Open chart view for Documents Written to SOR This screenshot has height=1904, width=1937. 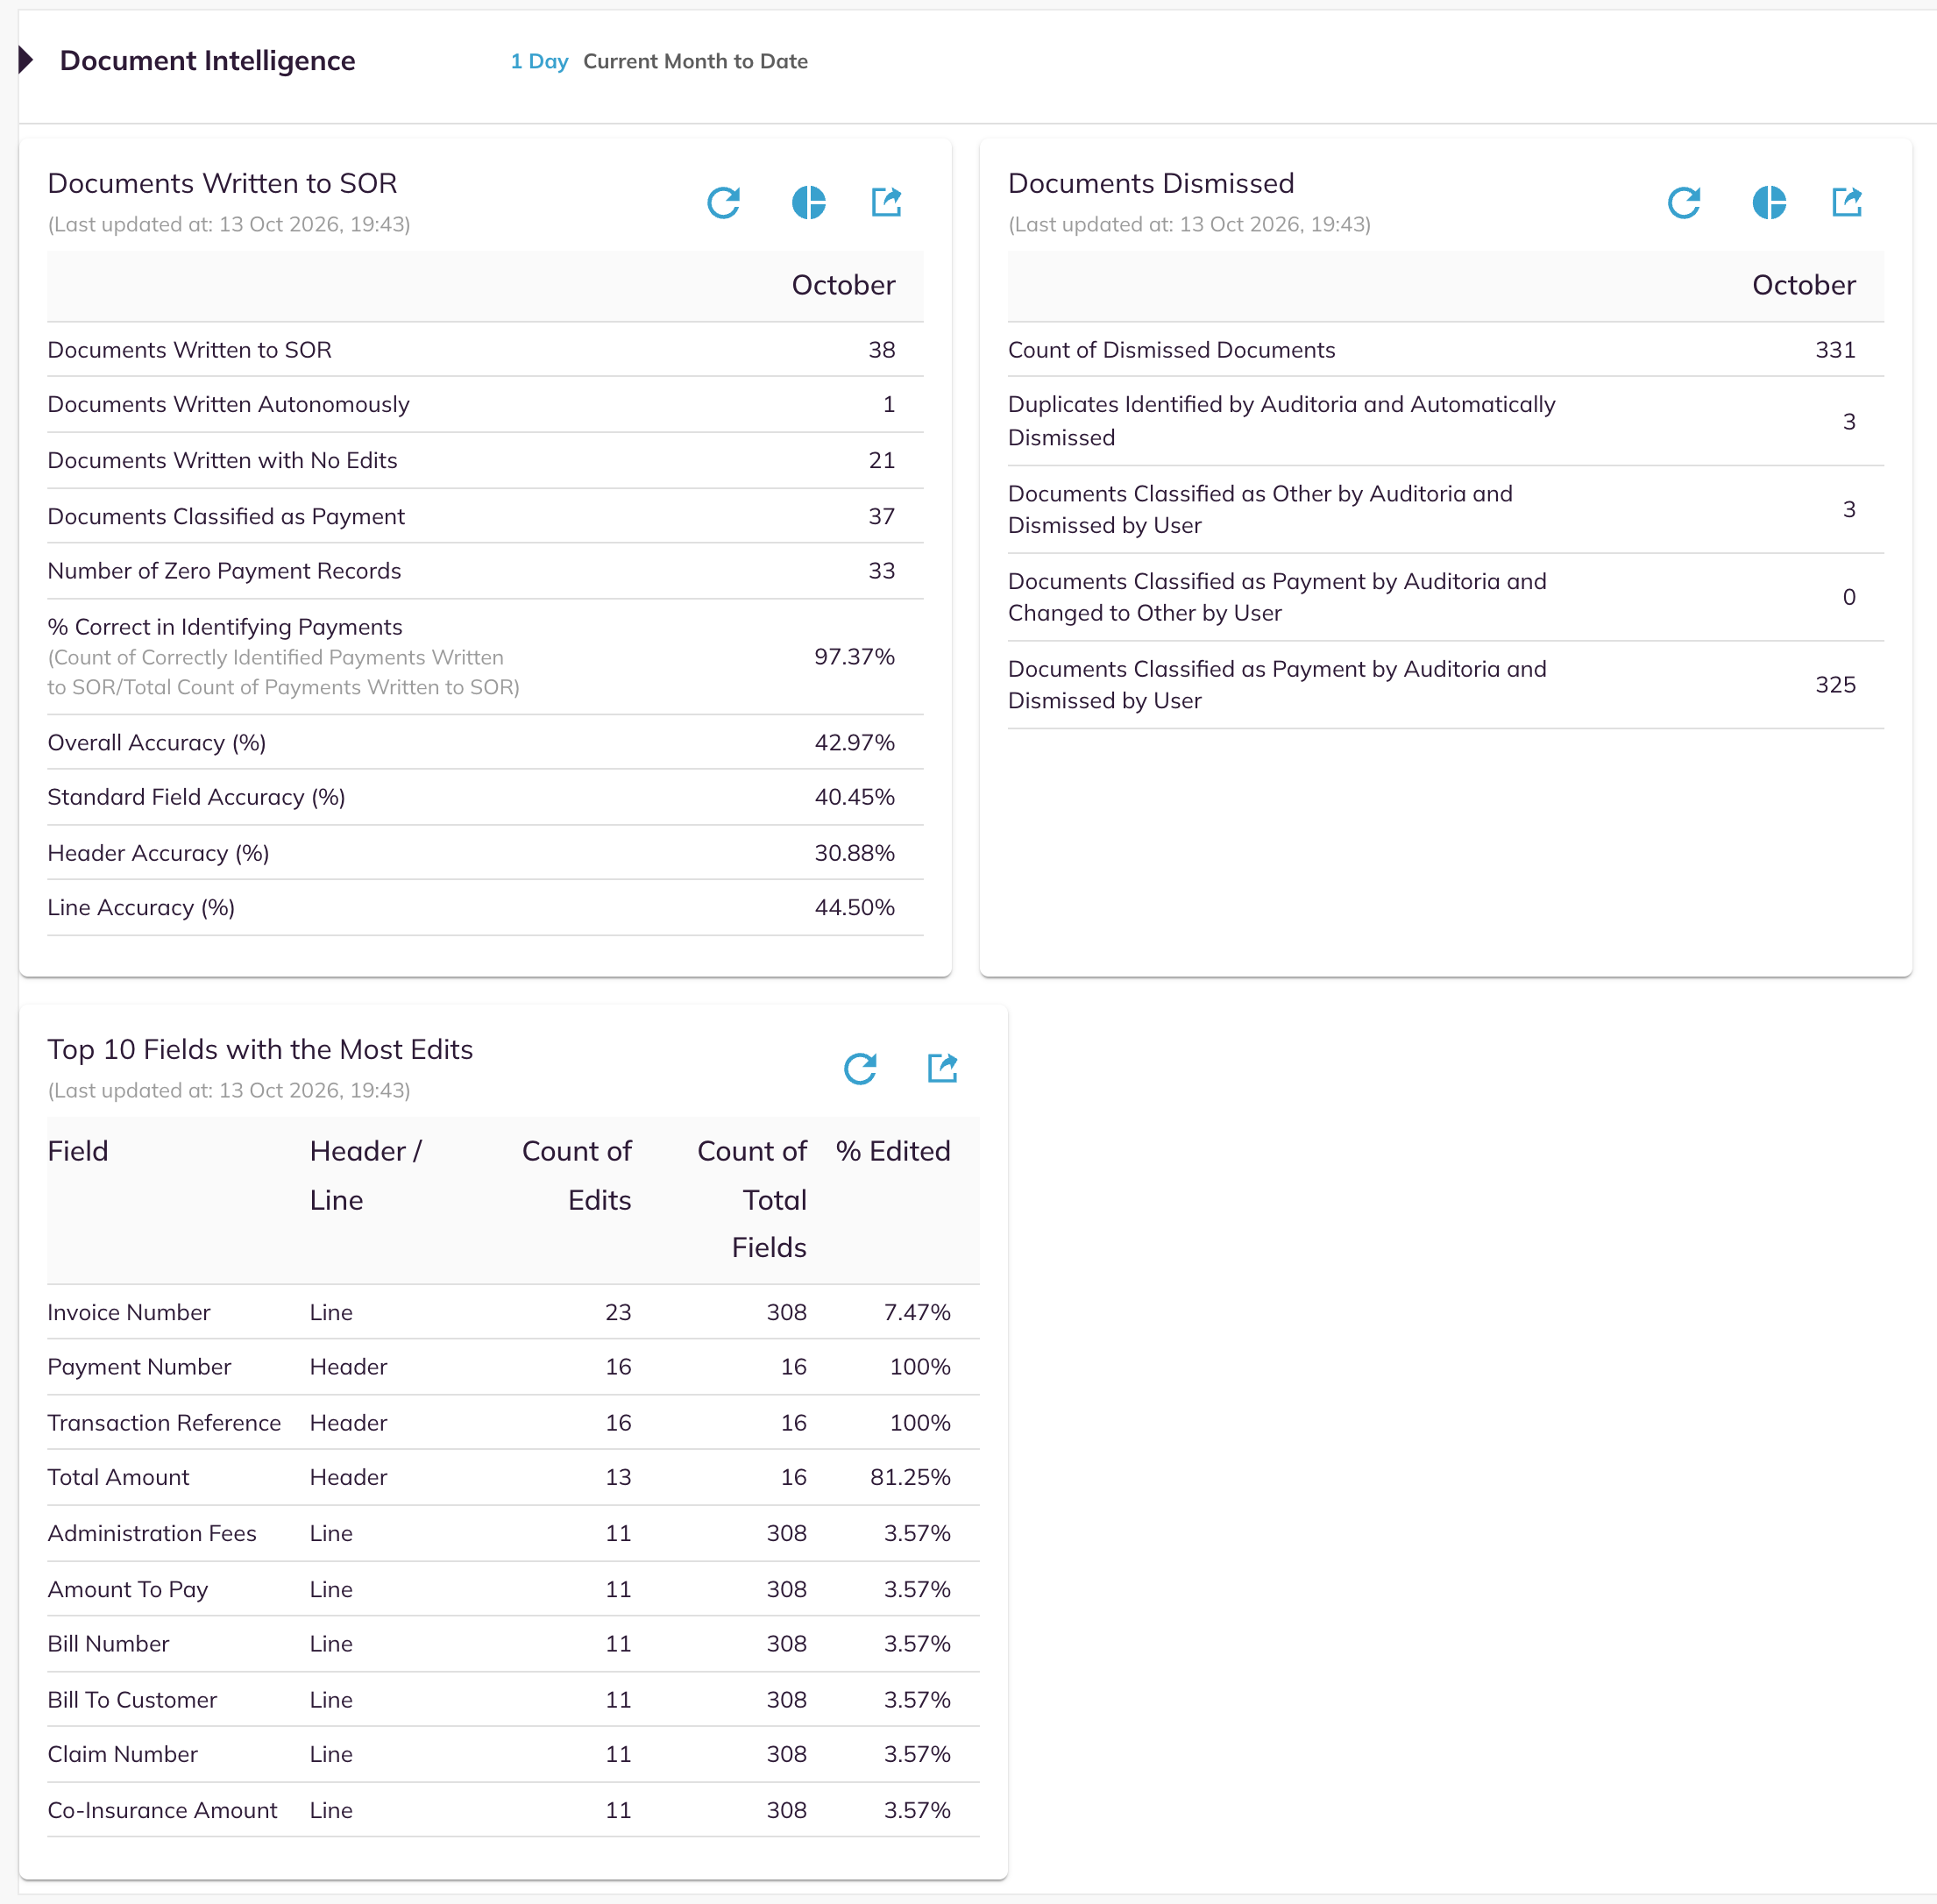808,203
